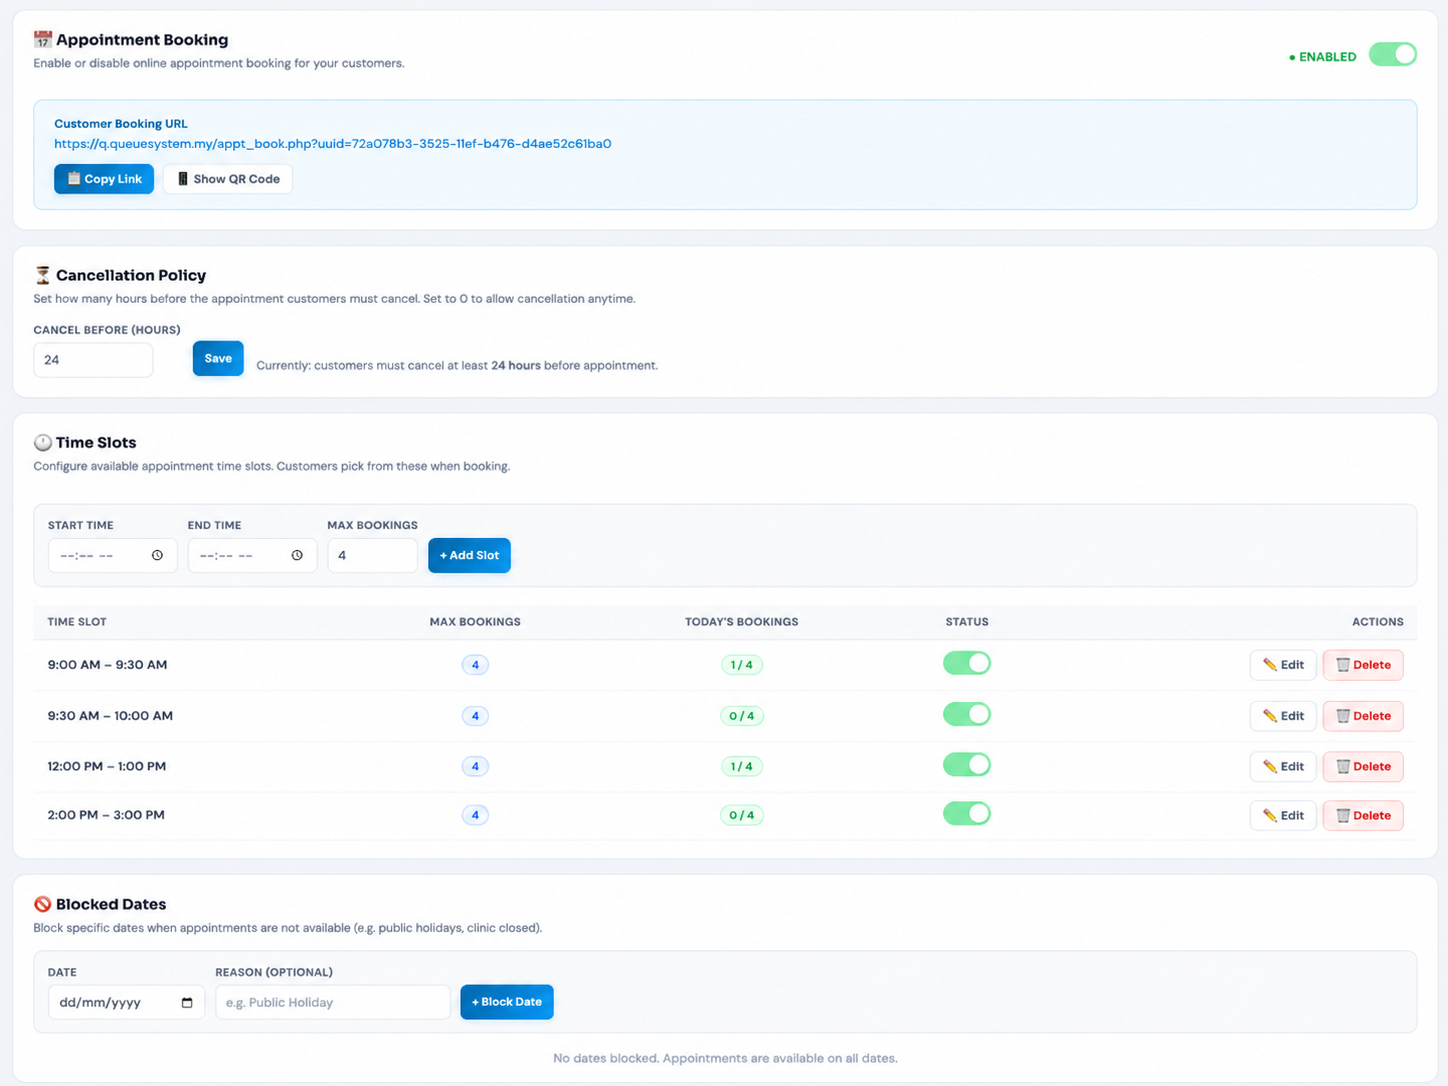Viewport: 1448px width, 1086px height.
Task: Edit the 9:00 AM – 9:30 AM slot
Action: [1283, 664]
